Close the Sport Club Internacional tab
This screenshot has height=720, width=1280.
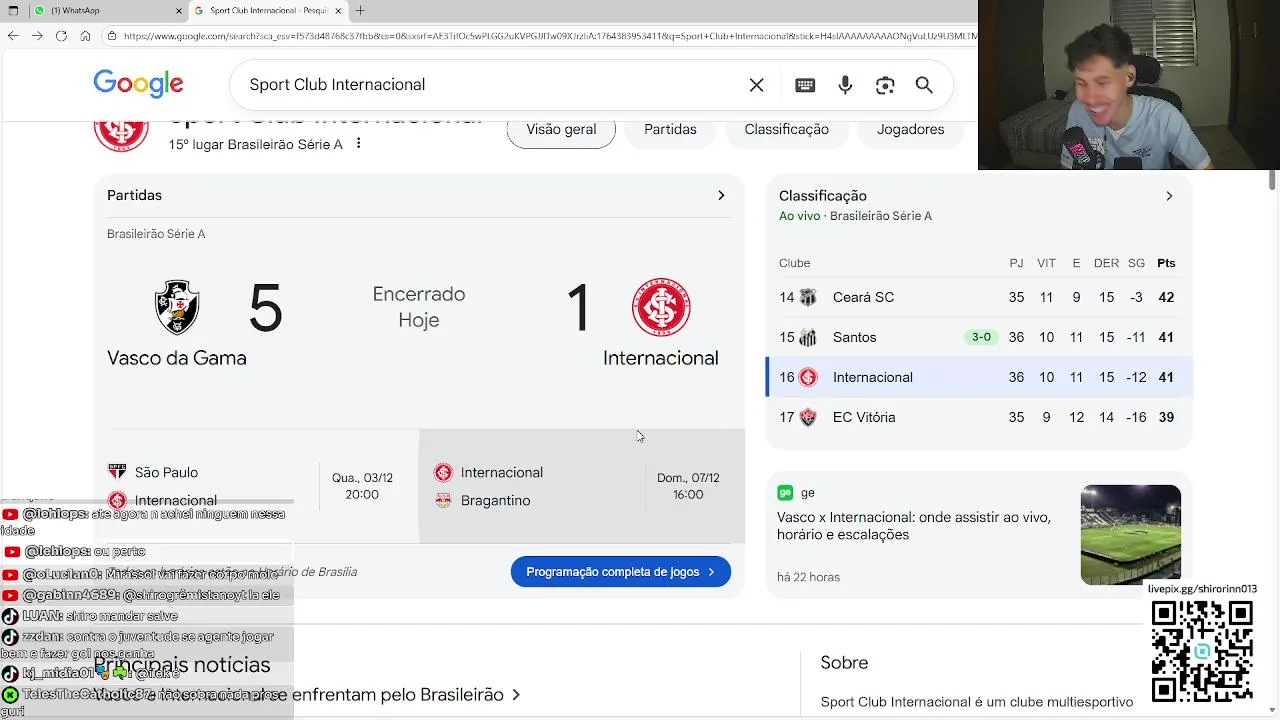click(x=338, y=11)
